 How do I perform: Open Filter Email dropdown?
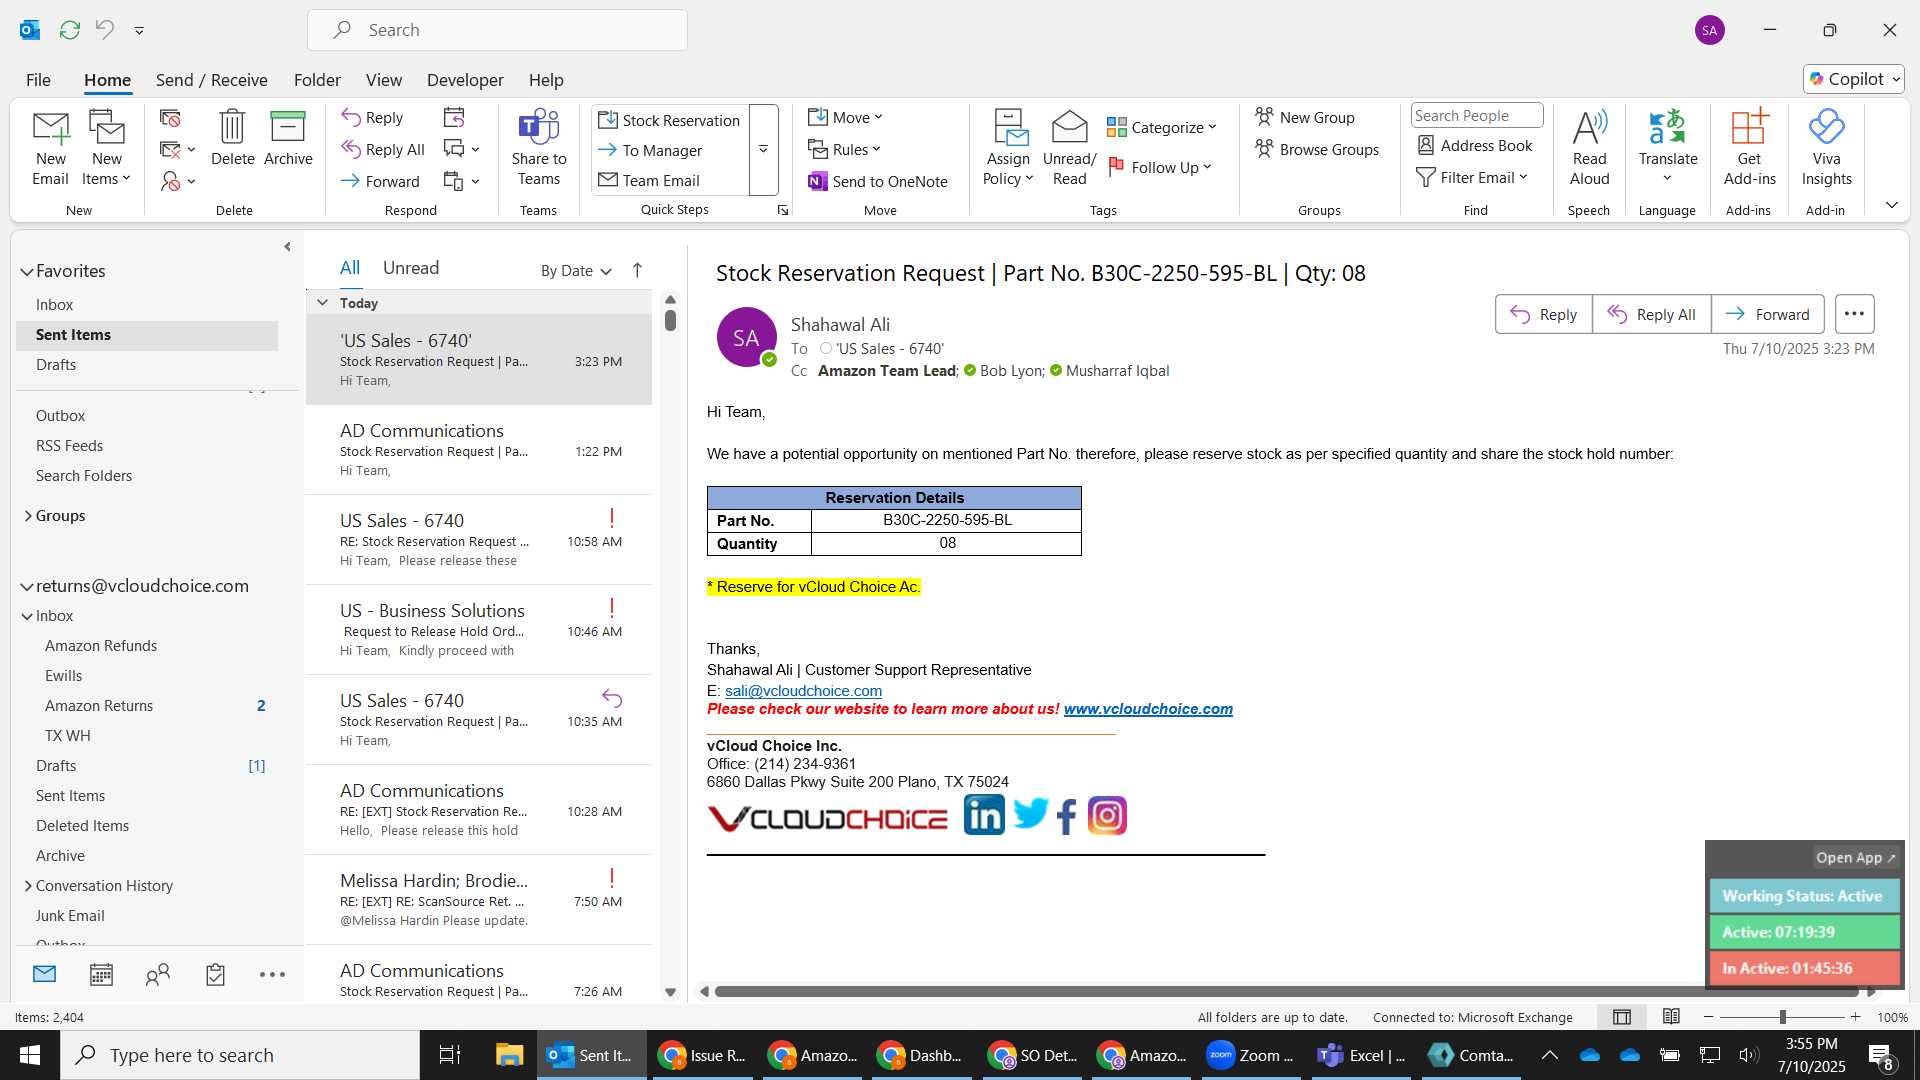[1472, 178]
